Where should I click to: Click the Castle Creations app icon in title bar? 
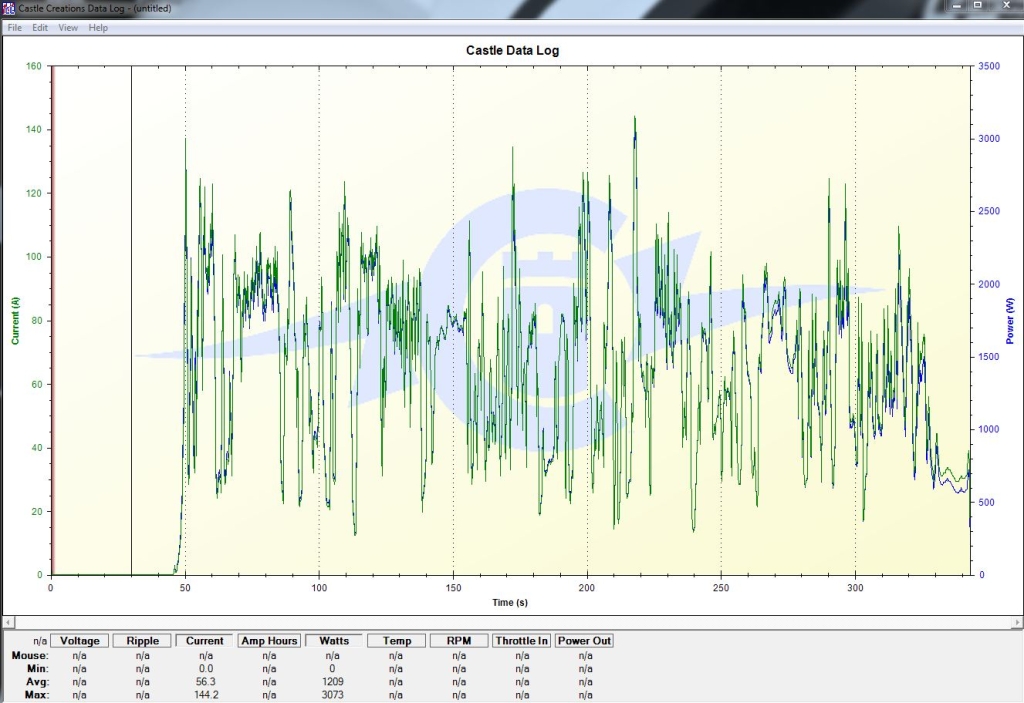[8, 8]
